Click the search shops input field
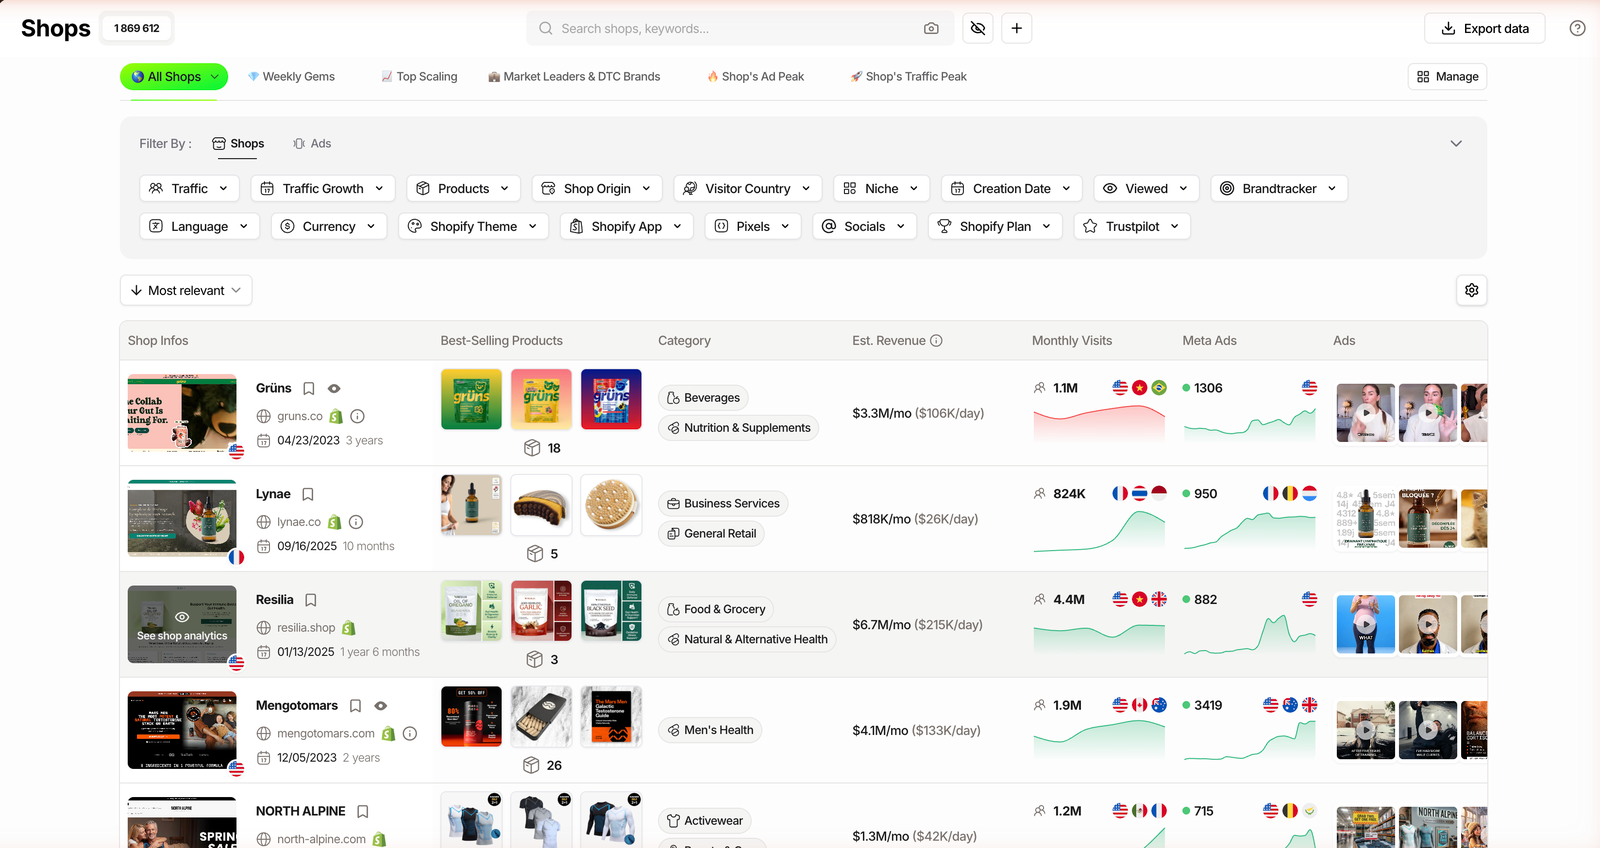 coord(740,29)
